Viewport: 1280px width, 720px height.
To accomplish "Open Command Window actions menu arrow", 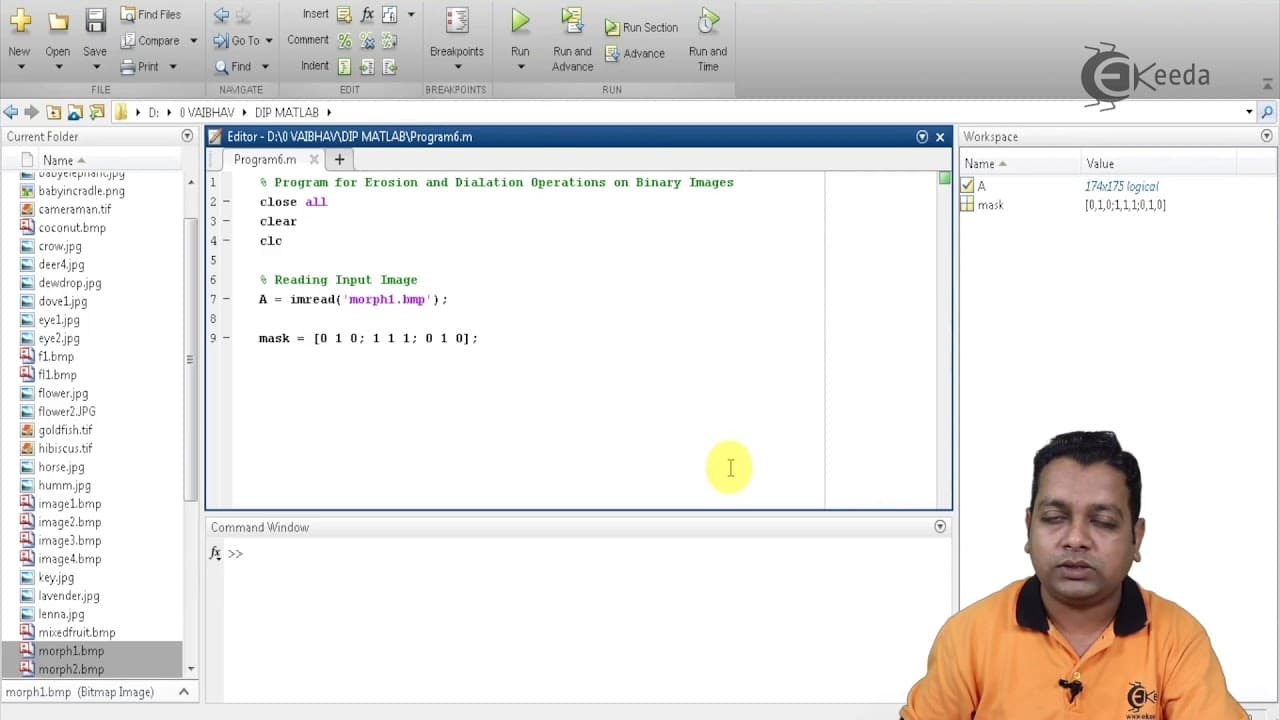I will click(940, 527).
